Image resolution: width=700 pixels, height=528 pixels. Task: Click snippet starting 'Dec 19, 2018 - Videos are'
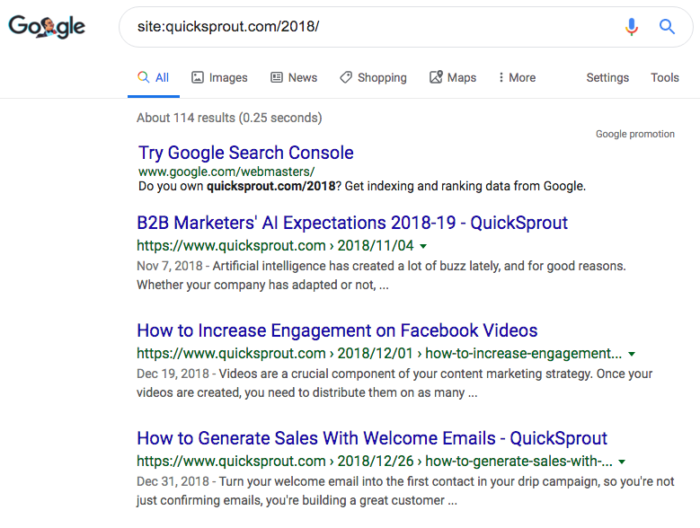pos(394,383)
